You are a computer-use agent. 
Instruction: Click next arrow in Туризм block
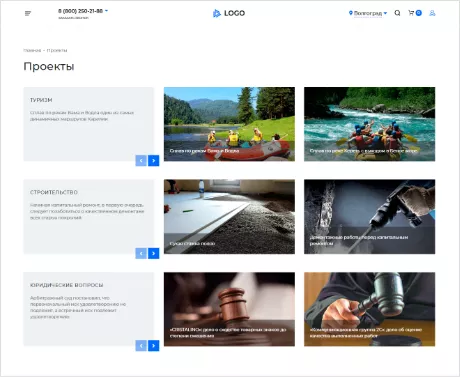153,161
